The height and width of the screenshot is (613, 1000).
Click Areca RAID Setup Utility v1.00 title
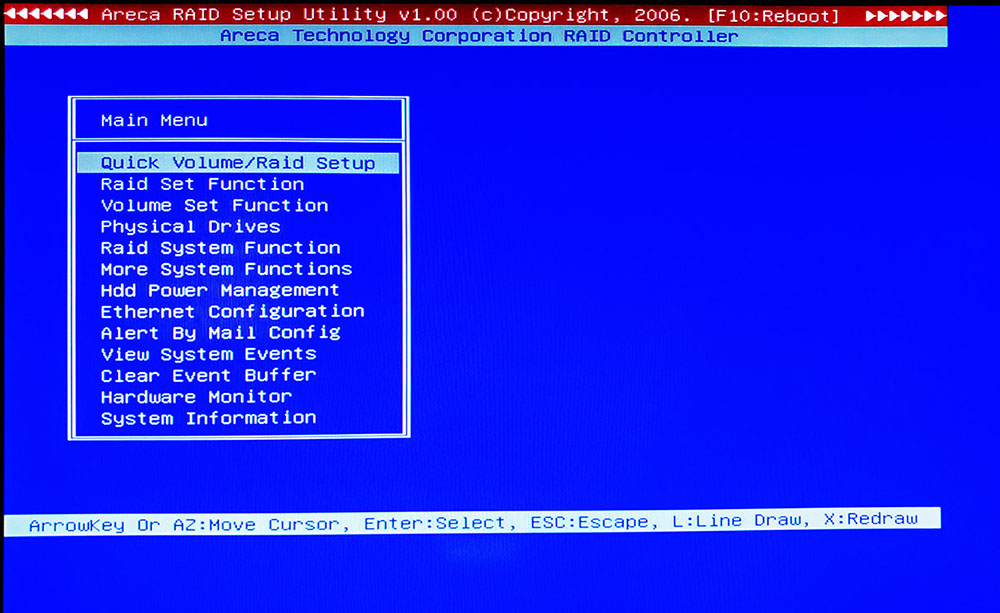pos(279,15)
